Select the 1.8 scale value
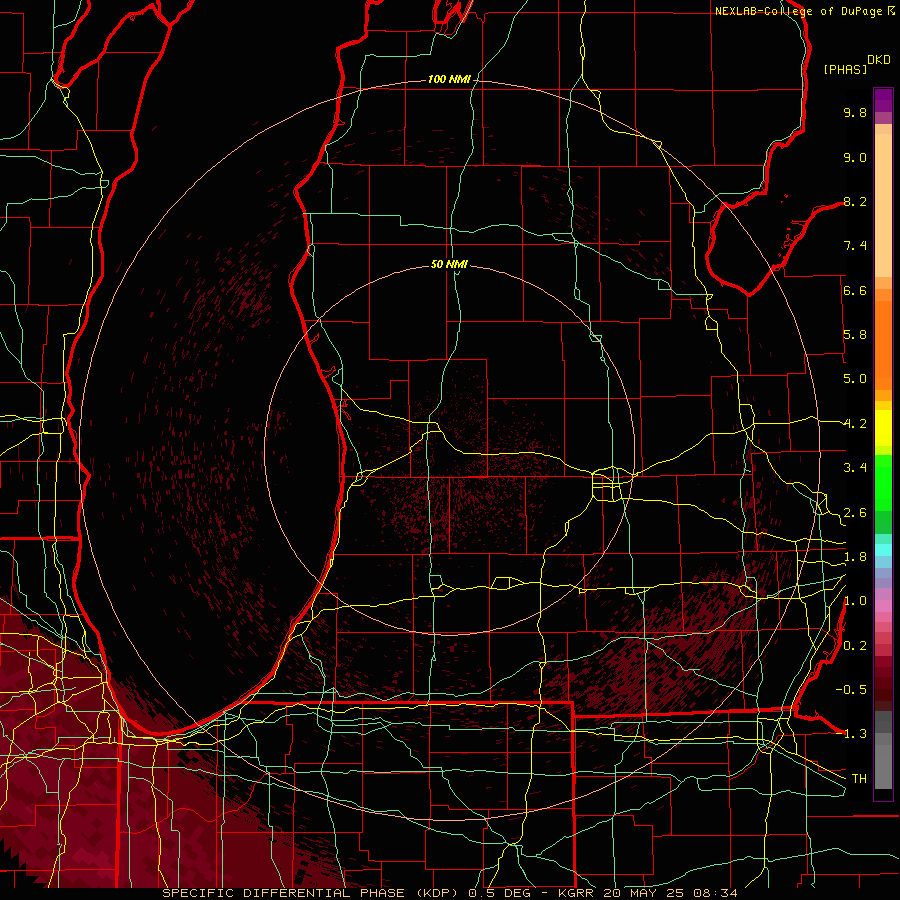This screenshot has width=900, height=900. point(855,557)
